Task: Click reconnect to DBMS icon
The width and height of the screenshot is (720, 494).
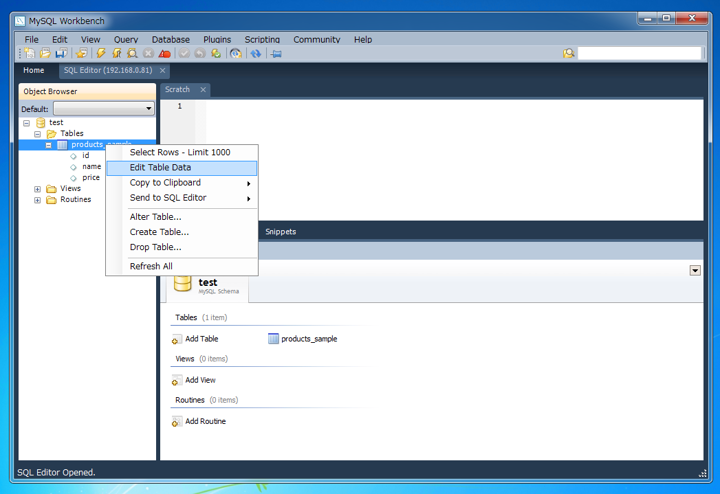Action: click(236, 53)
